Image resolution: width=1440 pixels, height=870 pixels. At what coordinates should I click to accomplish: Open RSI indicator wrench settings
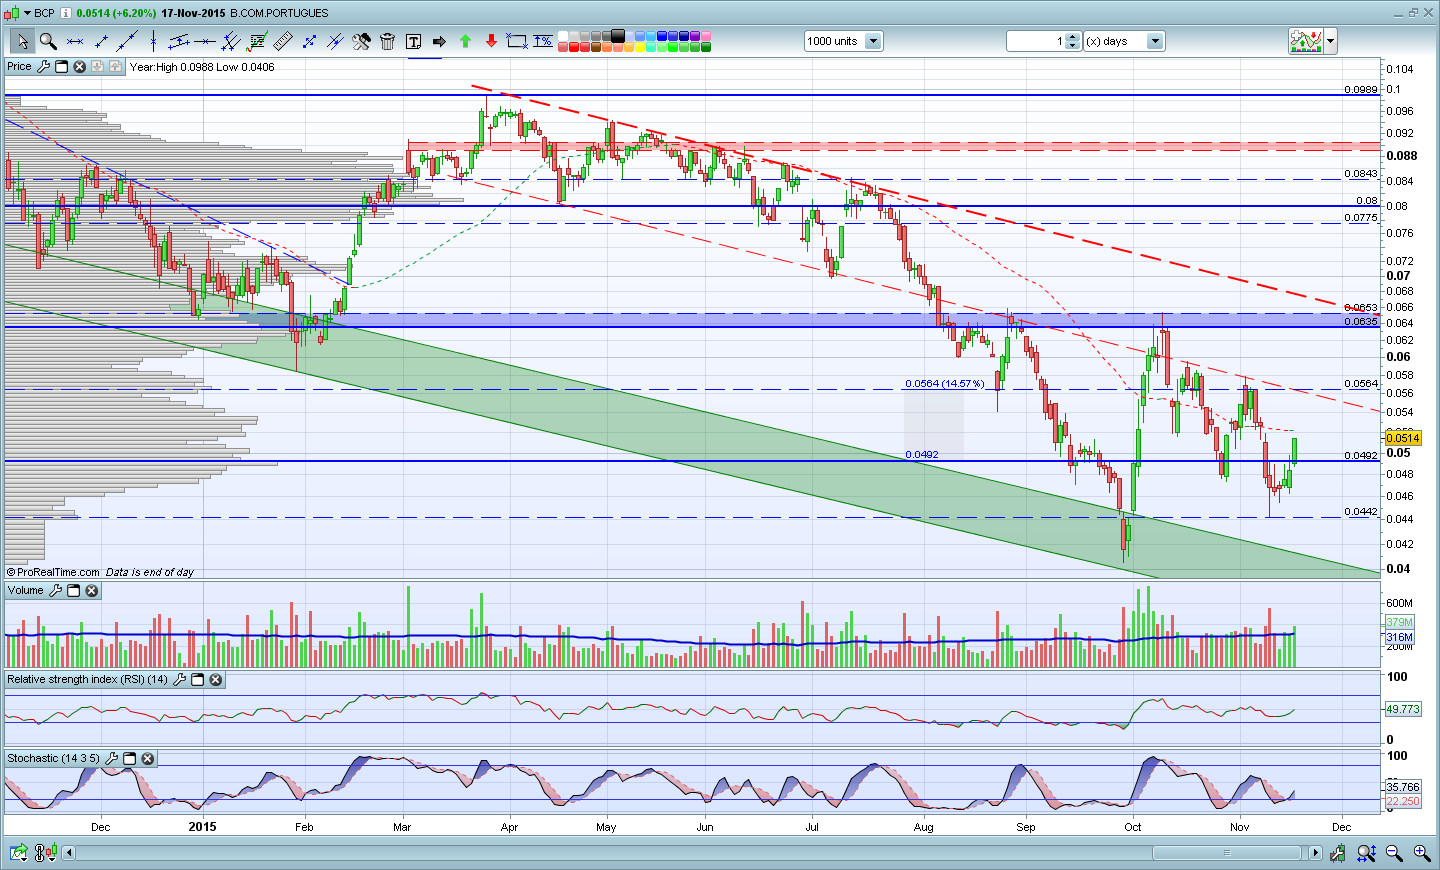click(x=179, y=680)
